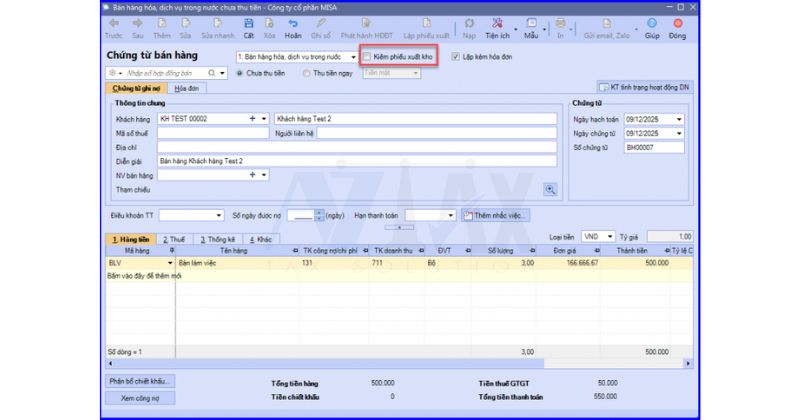
Task: Expand the Điều khoản TT dropdown
Action: pos(219,215)
